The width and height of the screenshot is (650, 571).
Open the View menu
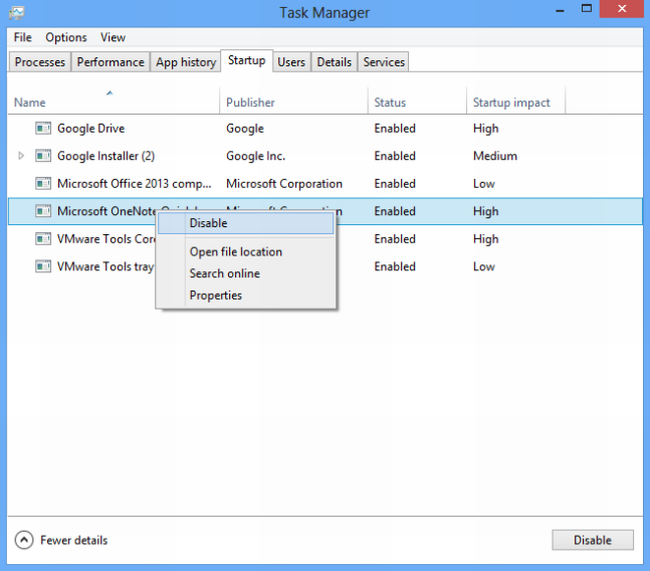coord(113,37)
